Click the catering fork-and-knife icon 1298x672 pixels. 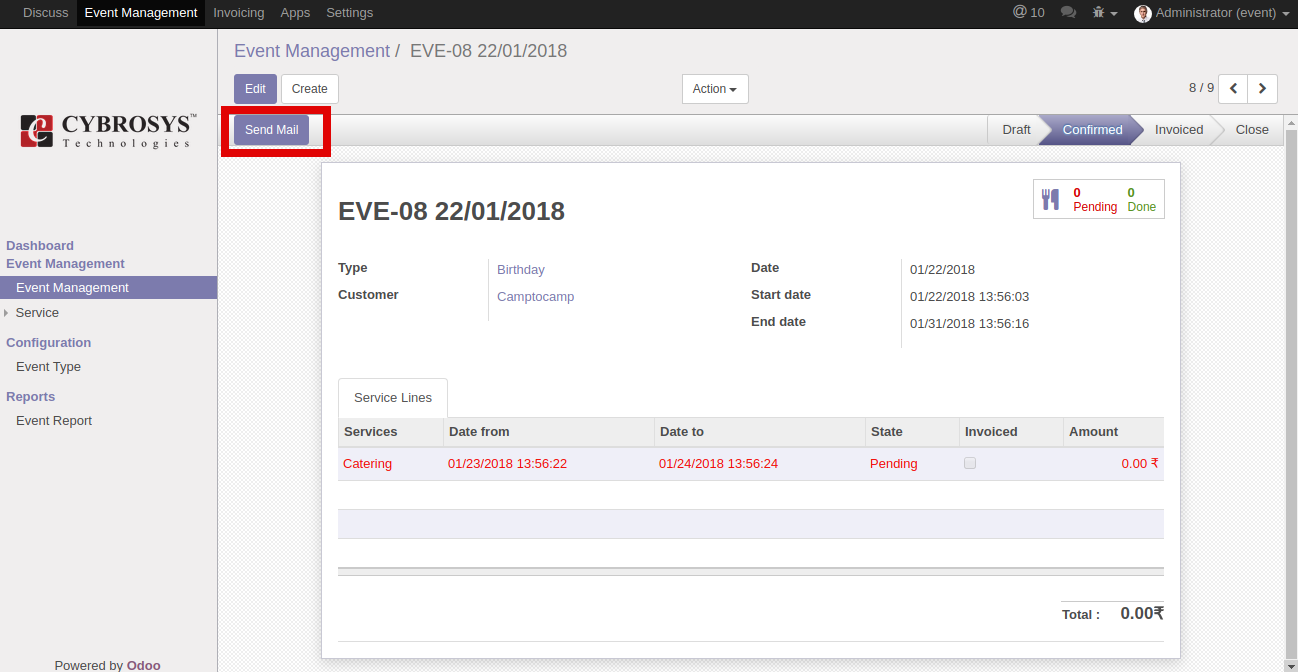(1050, 199)
